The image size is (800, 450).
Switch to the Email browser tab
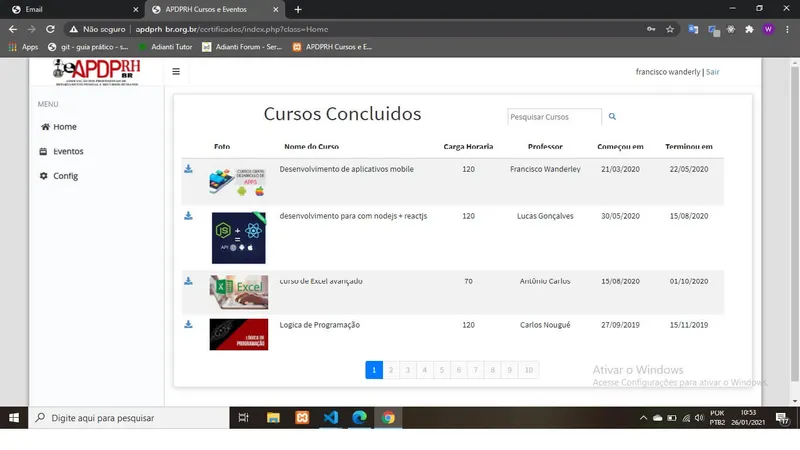tap(71, 9)
